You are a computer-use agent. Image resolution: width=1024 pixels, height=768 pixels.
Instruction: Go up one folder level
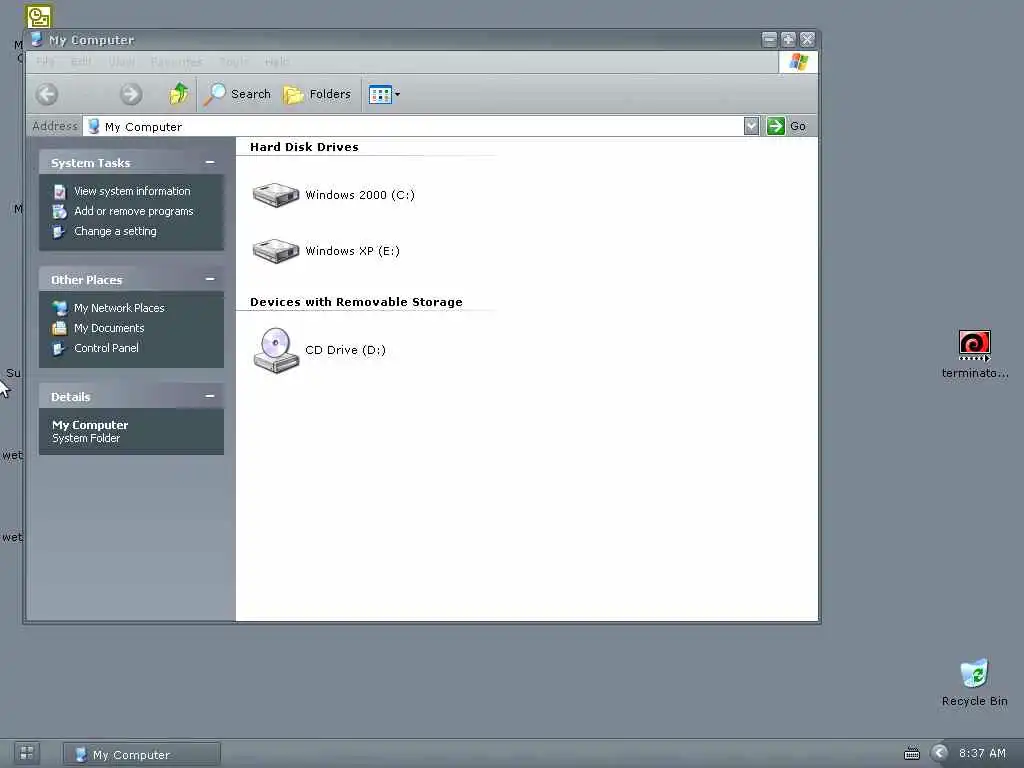(x=179, y=94)
